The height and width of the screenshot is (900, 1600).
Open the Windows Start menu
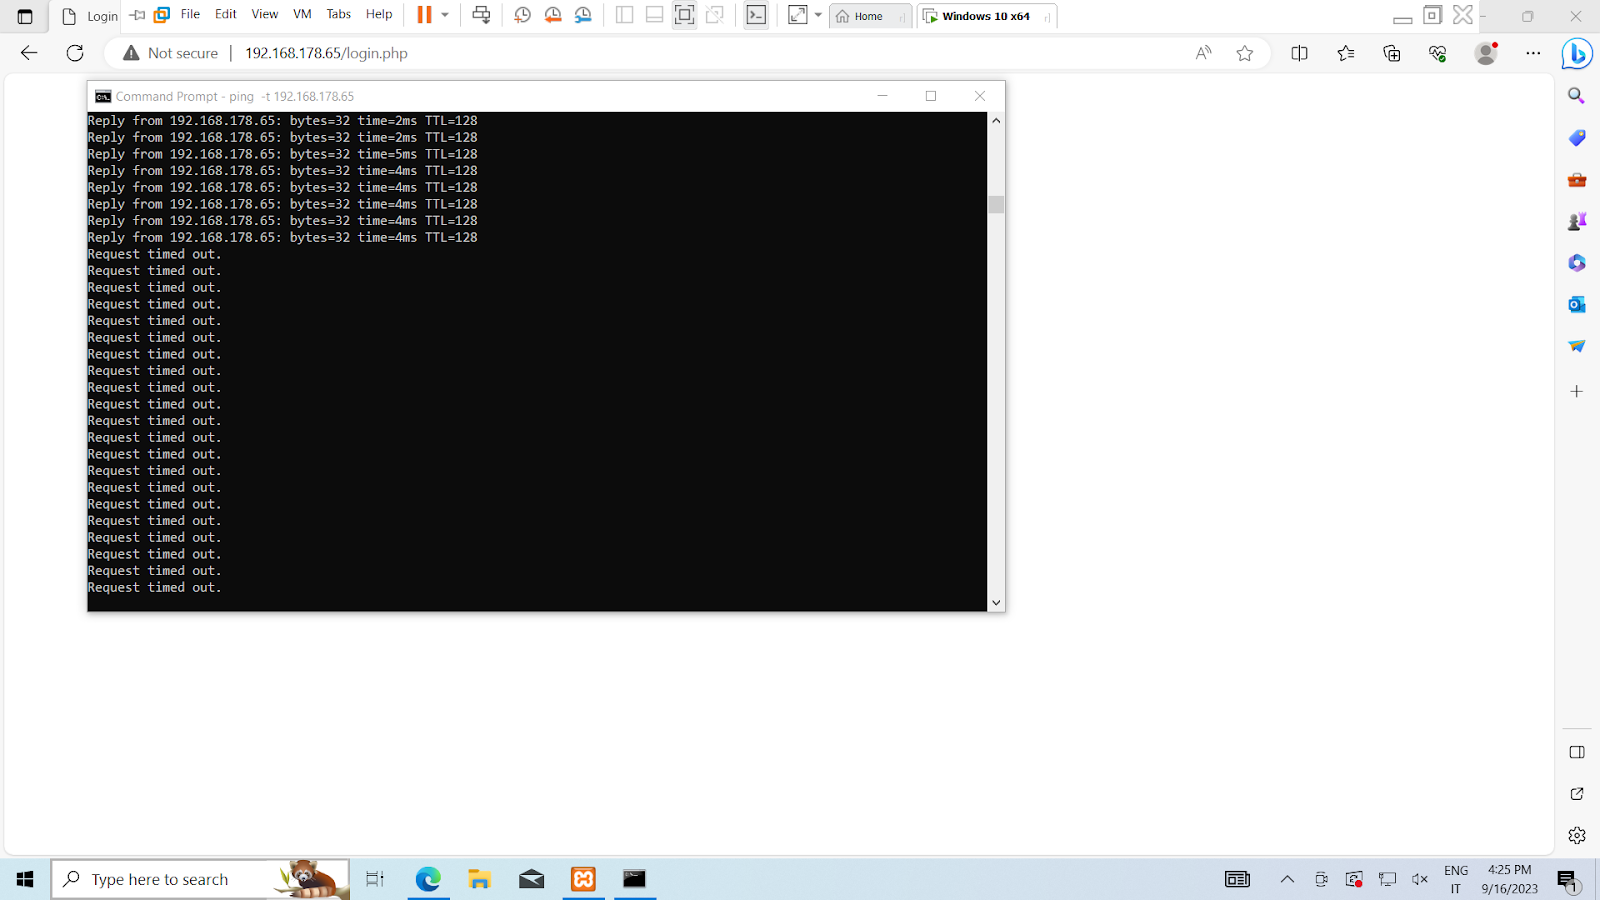pyautogui.click(x=25, y=879)
